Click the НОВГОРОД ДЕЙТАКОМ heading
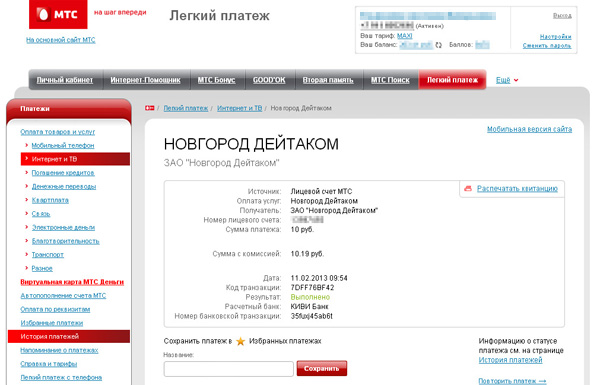 pyautogui.click(x=251, y=144)
